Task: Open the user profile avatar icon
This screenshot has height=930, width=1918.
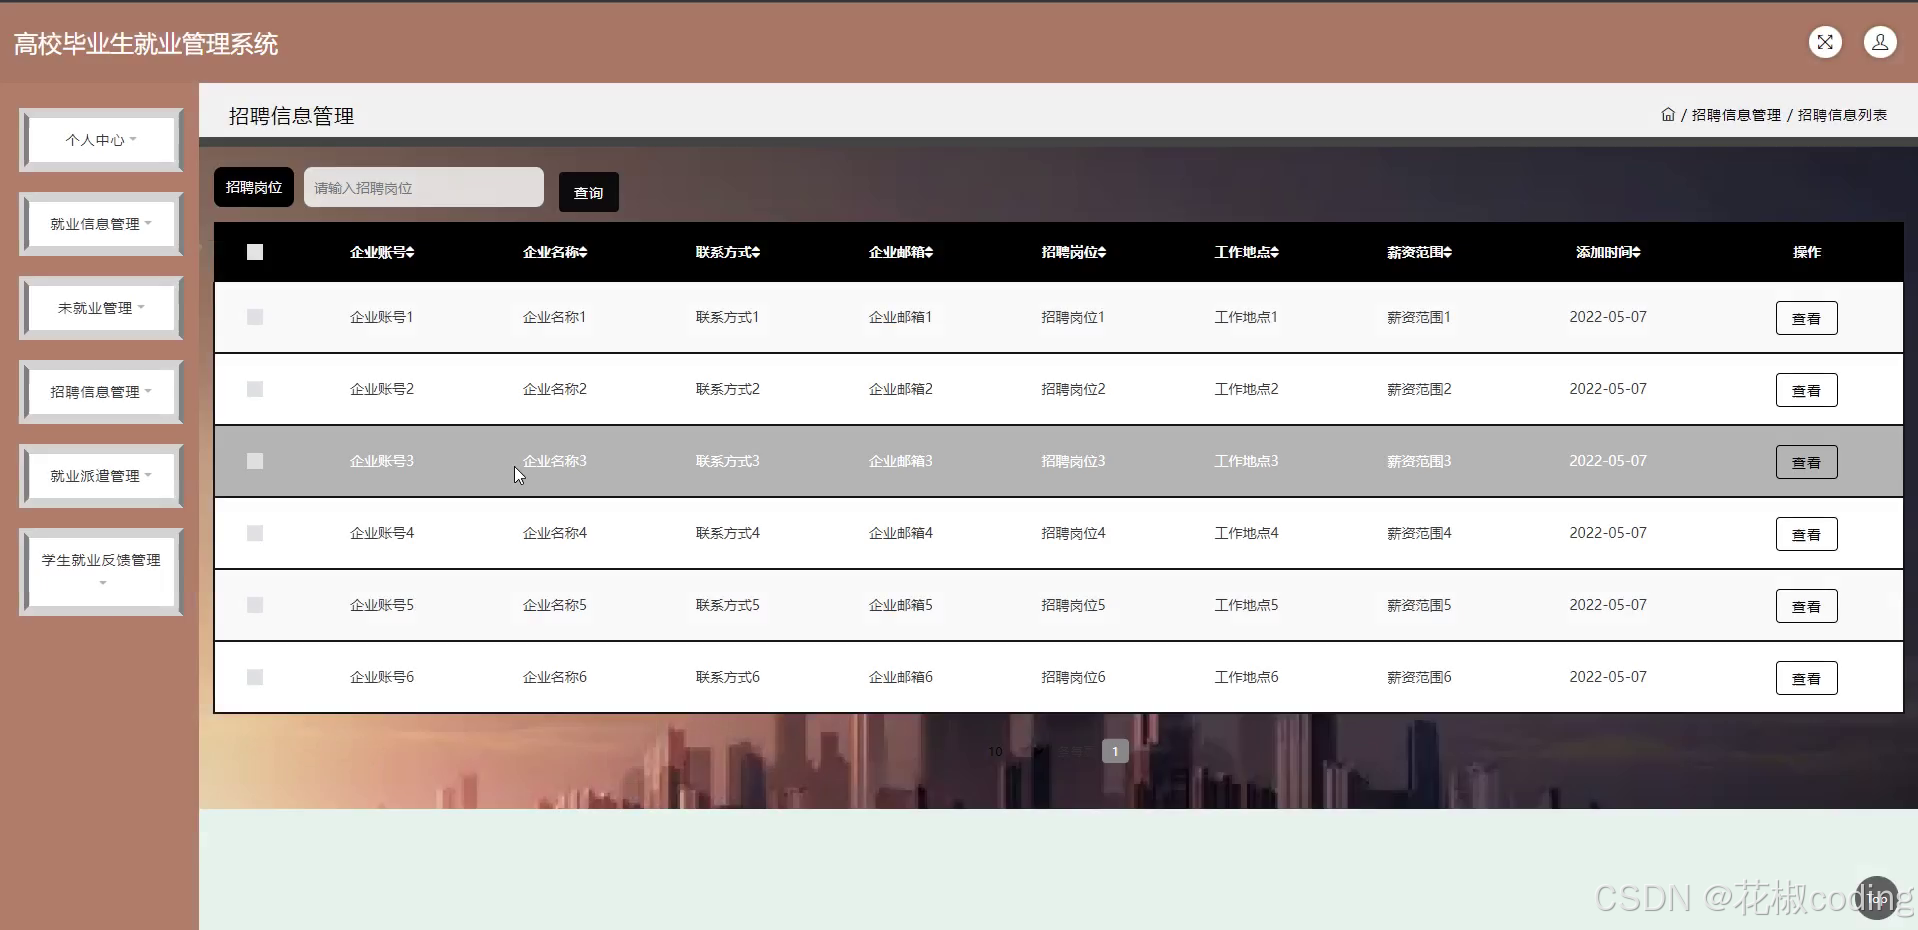Action: (x=1880, y=42)
